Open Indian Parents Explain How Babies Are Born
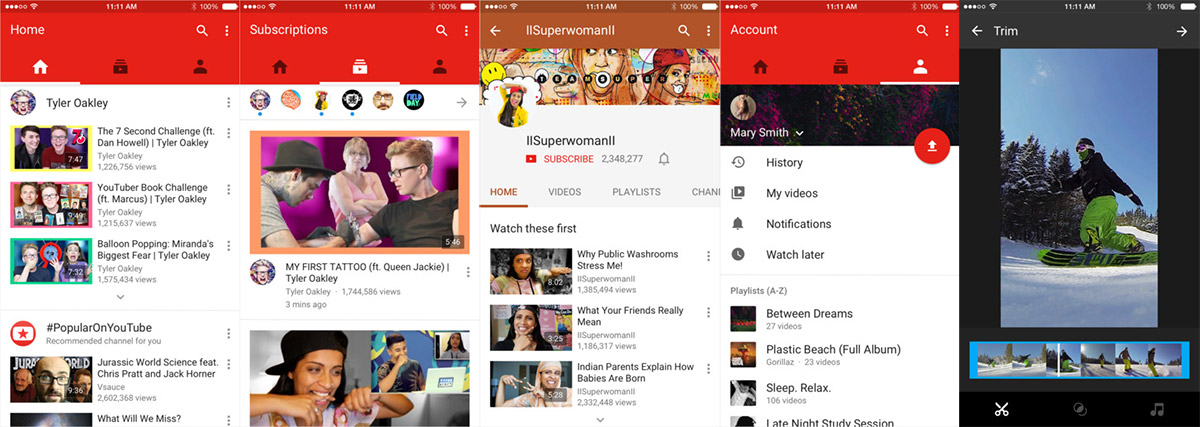 pos(635,373)
